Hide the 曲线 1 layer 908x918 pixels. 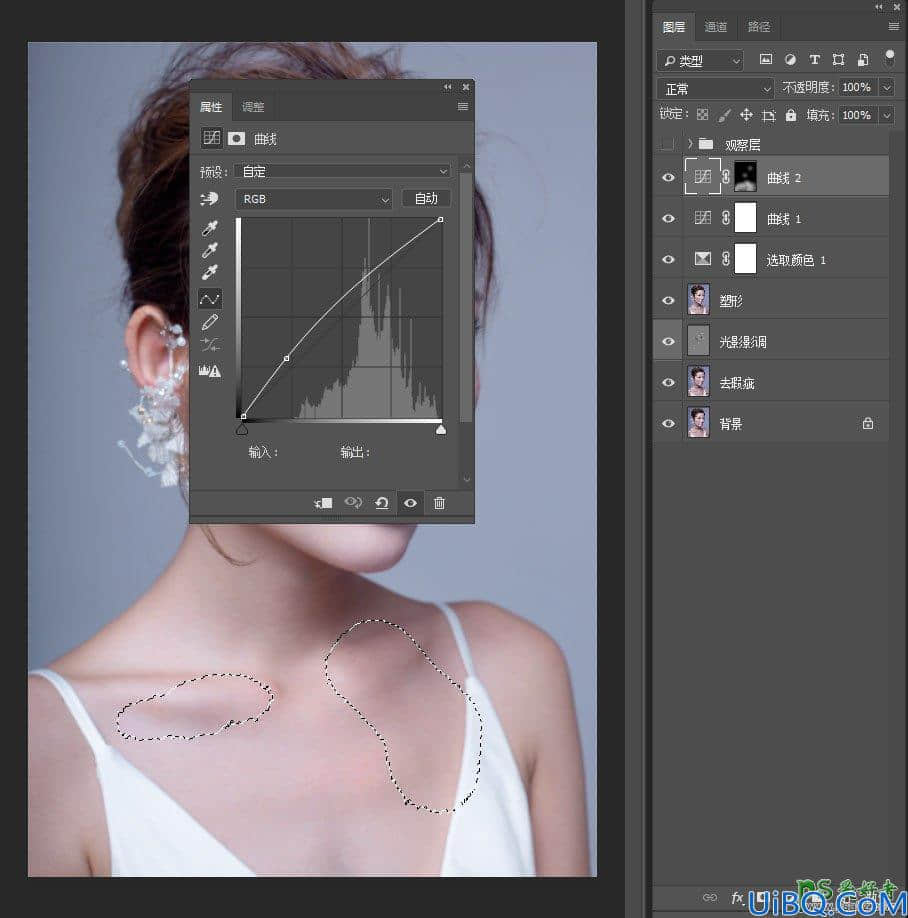click(668, 218)
